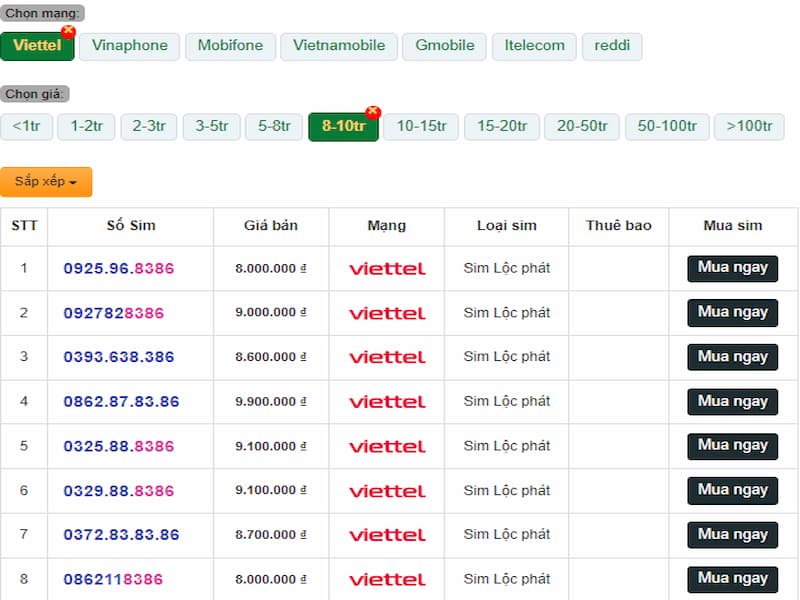
Task: Click the Chọn giá label
Action: (35, 94)
